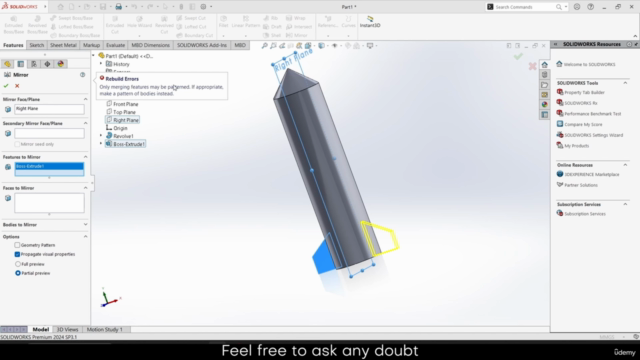Click the Home icon in the top toolbar

pos(60,7)
